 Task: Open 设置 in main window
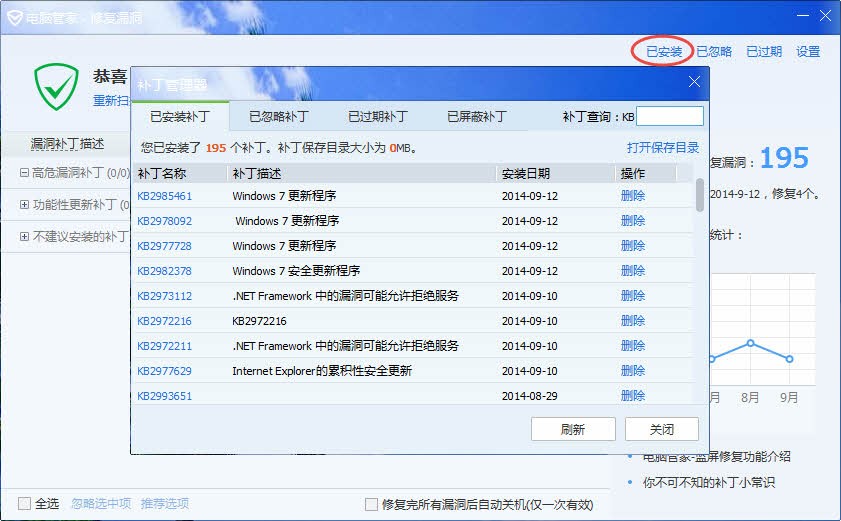(x=808, y=52)
